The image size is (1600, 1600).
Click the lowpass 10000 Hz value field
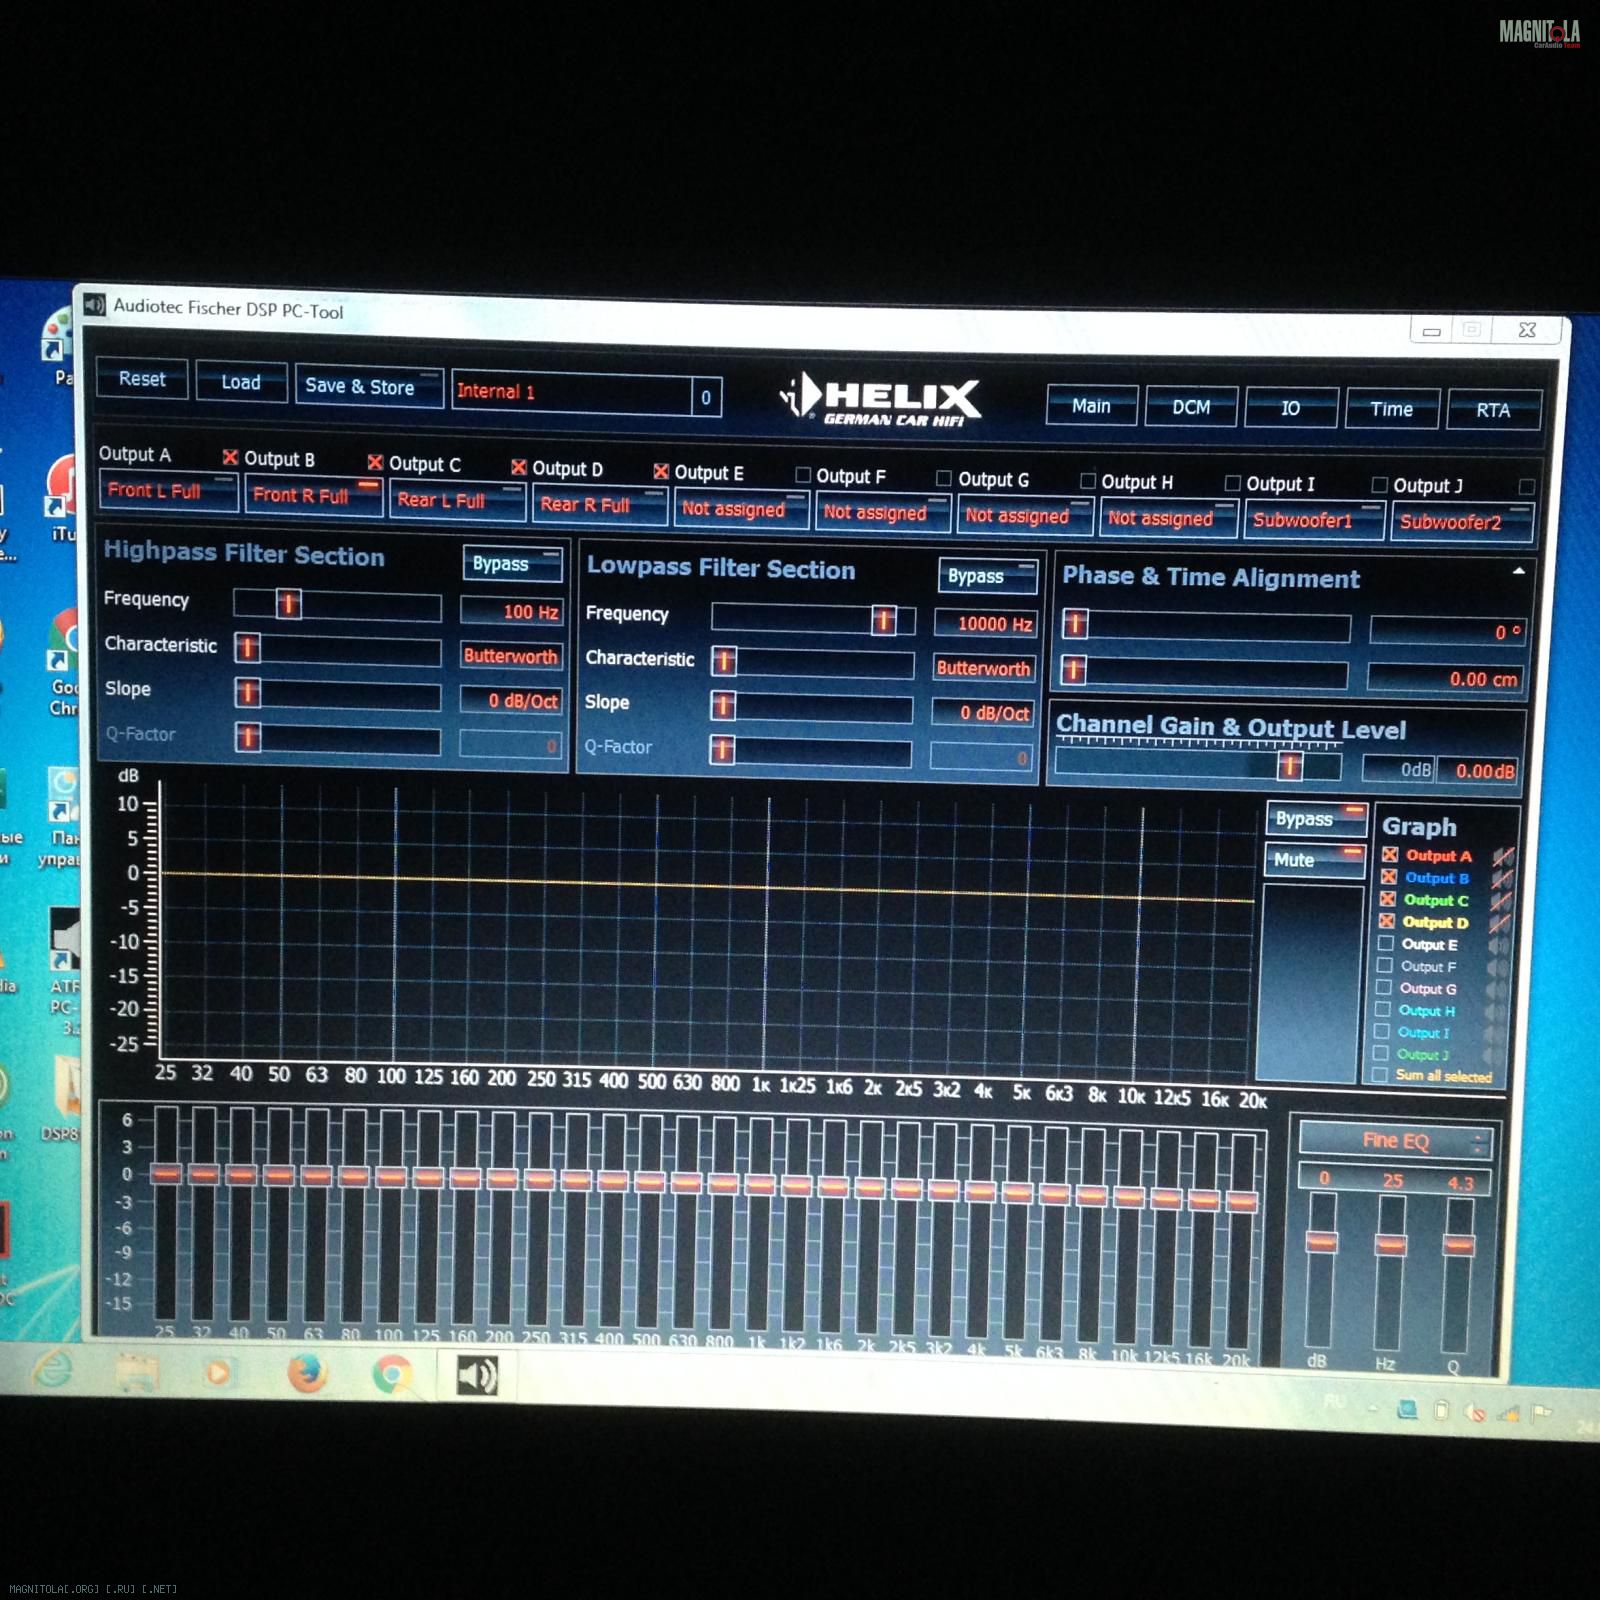[x=985, y=624]
